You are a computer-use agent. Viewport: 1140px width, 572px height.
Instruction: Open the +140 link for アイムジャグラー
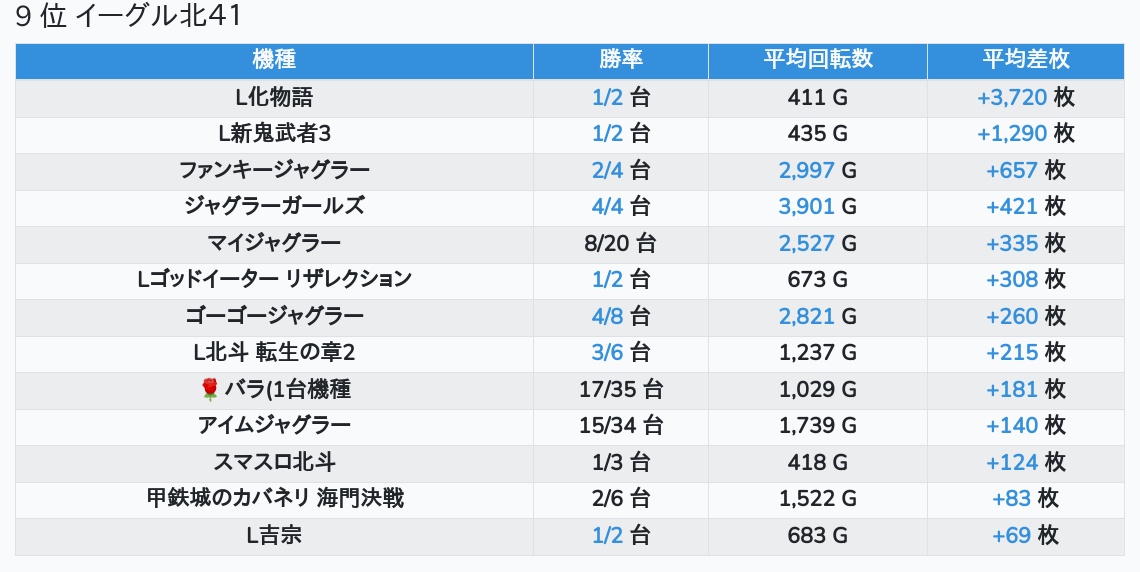click(1012, 425)
